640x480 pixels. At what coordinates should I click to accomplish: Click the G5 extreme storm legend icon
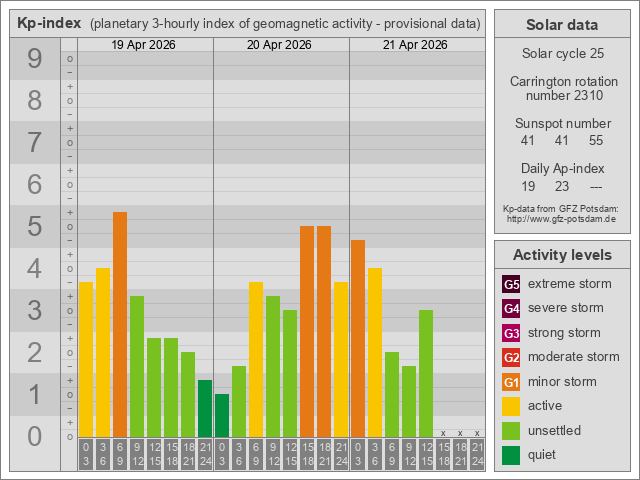point(511,284)
